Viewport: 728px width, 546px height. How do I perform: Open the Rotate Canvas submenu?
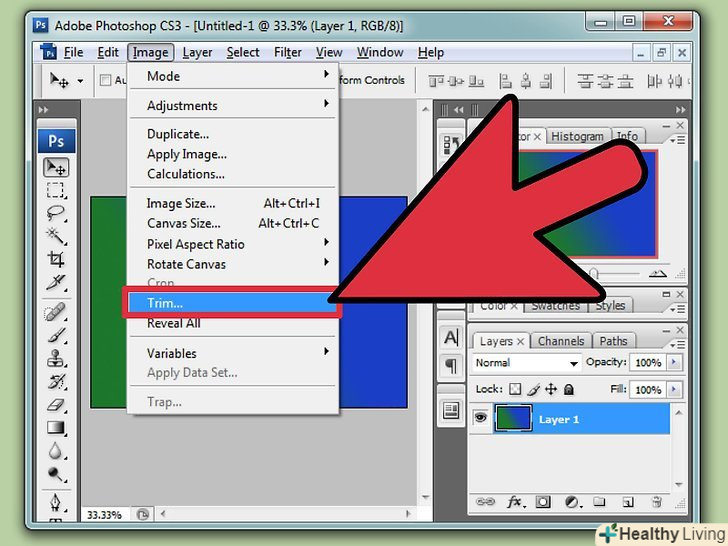click(x=232, y=264)
